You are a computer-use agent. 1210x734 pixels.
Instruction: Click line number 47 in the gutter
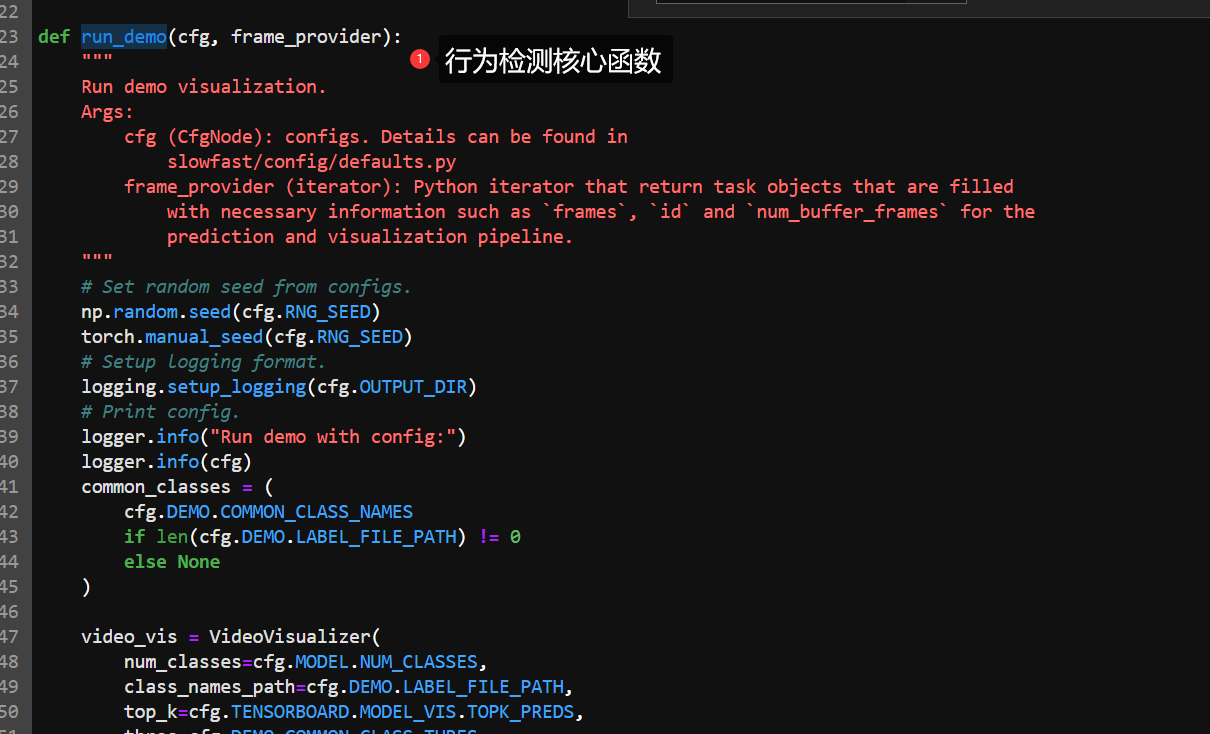pyautogui.click(x=11, y=636)
